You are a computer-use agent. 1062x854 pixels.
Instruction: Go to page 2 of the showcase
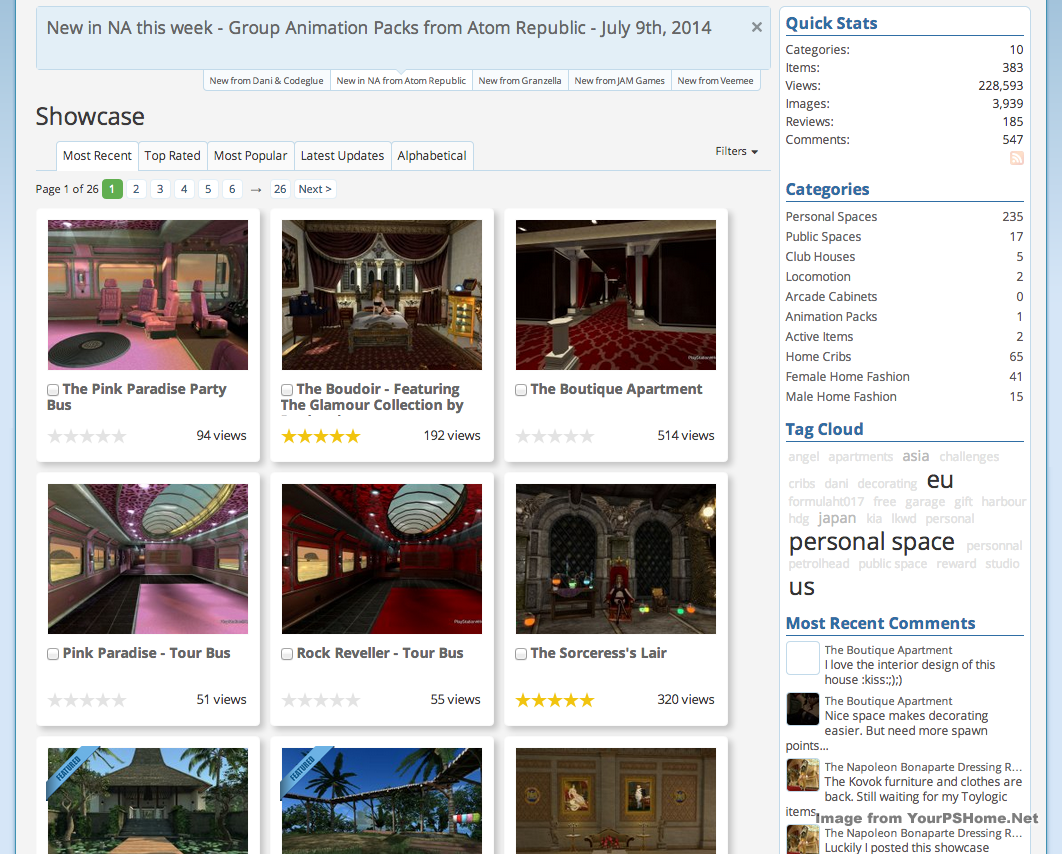point(136,189)
